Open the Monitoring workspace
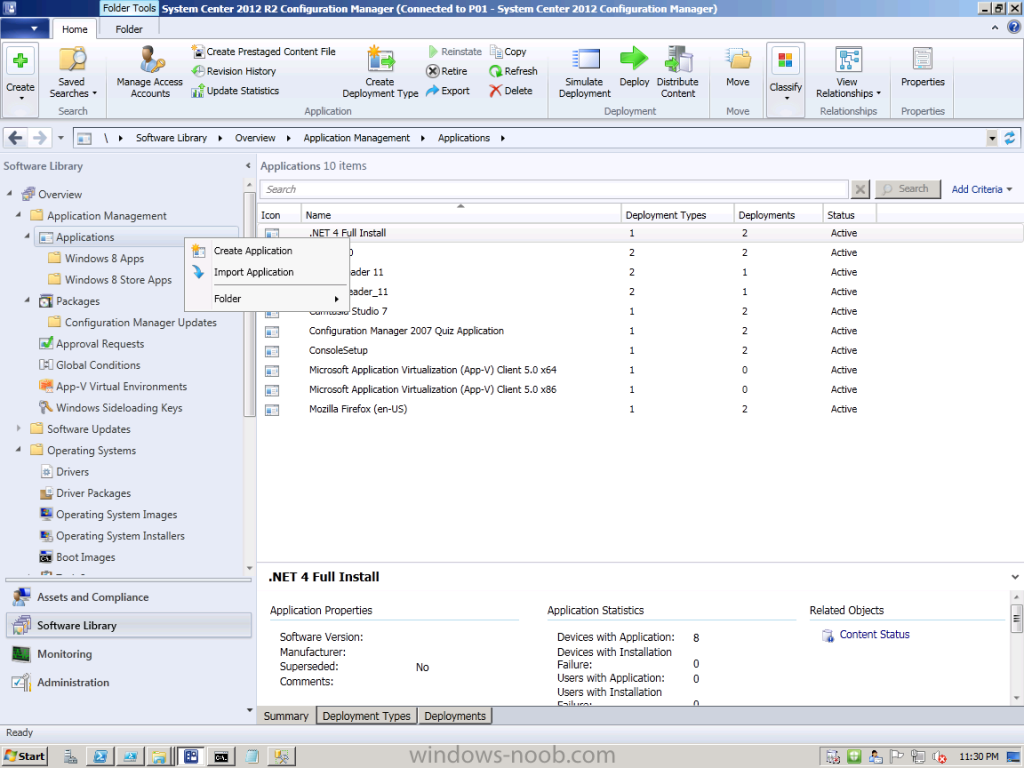The image size is (1024, 768). pyautogui.click(x=129, y=654)
